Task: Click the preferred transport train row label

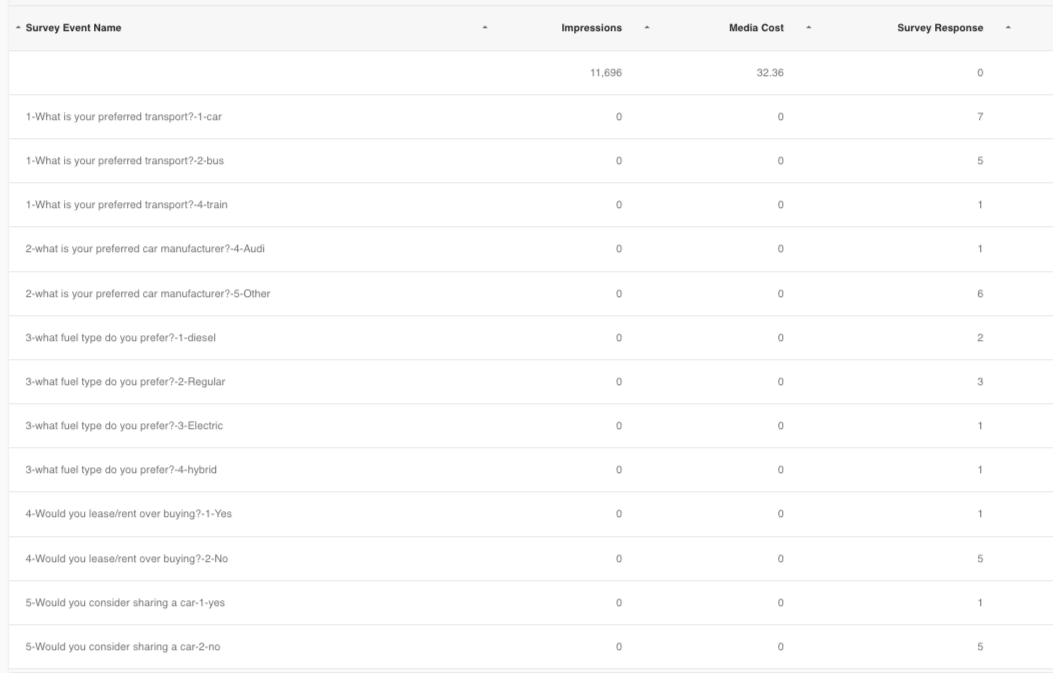Action: point(119,205)
